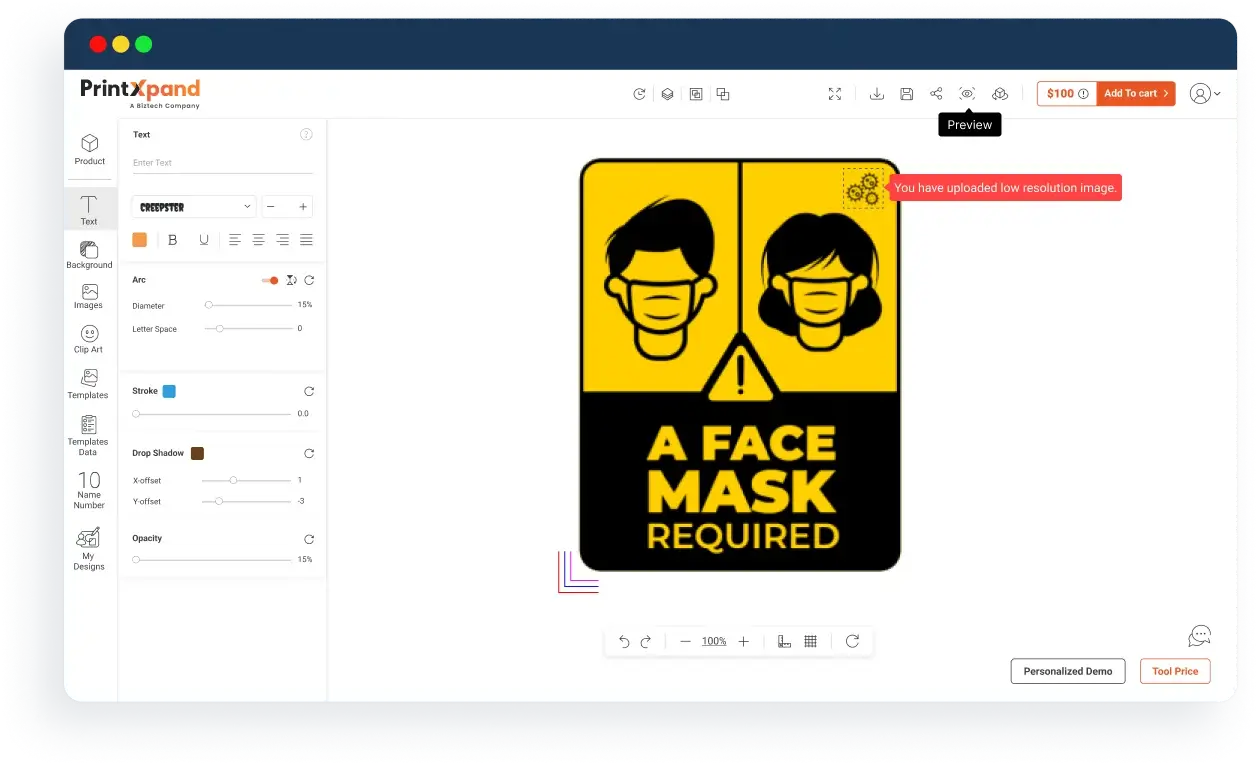Switch to the Templates sidebar tab

[x=89, y=384]
